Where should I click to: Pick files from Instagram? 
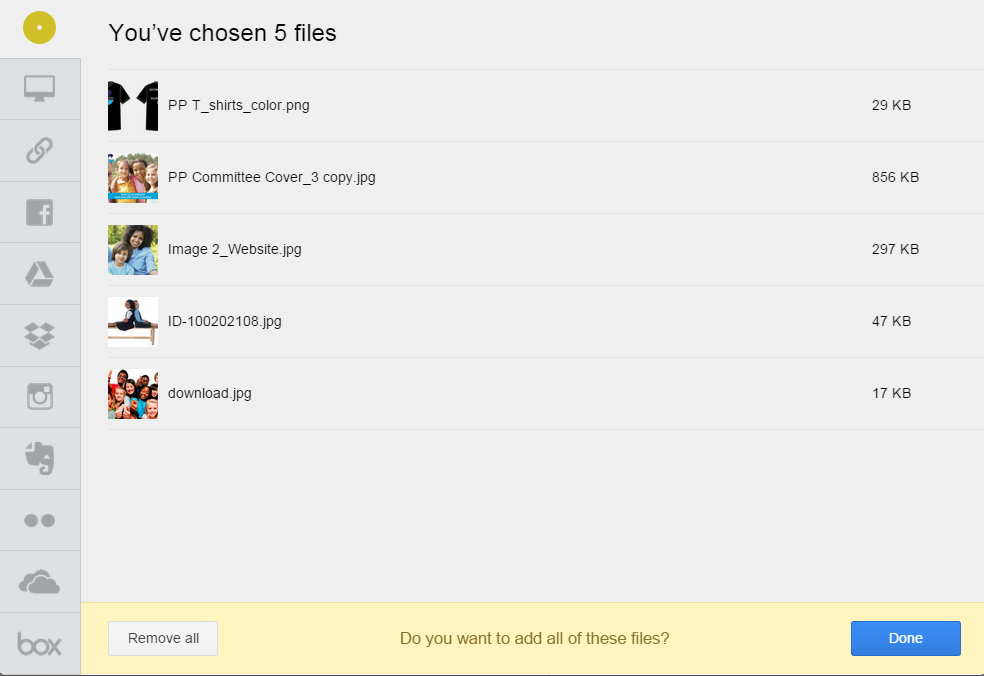click(40, 397)
